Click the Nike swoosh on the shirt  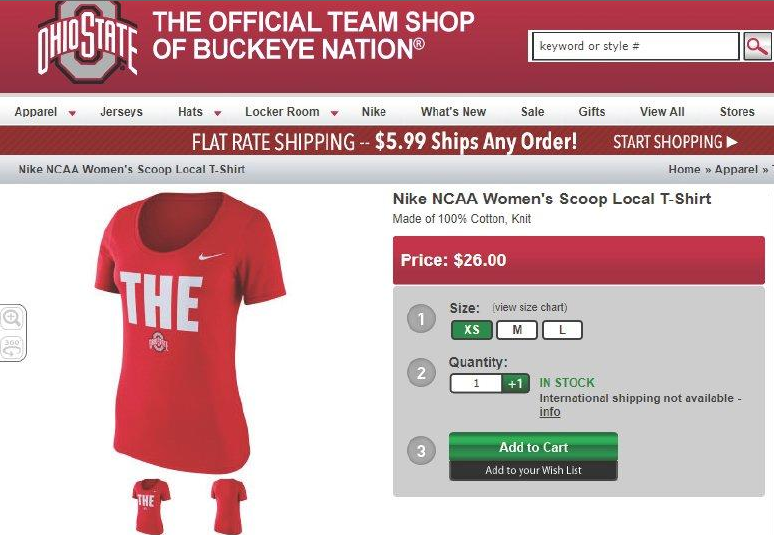212,257
